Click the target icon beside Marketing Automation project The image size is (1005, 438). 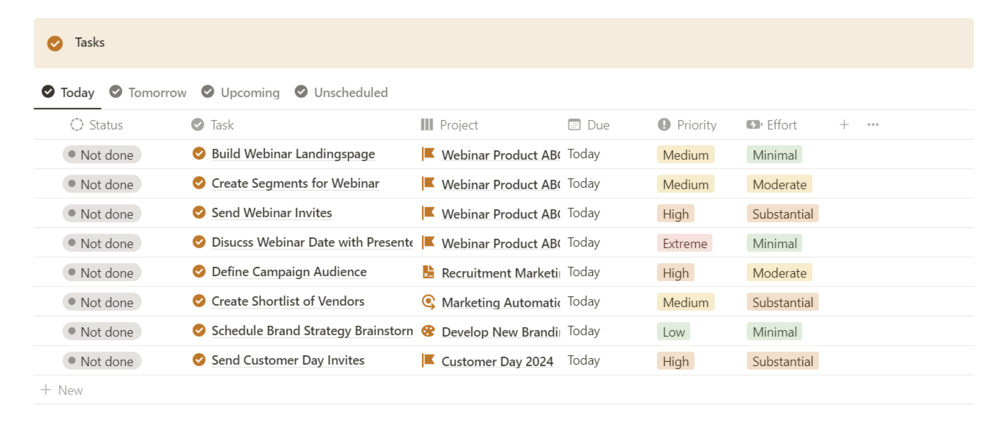(428, 302)
